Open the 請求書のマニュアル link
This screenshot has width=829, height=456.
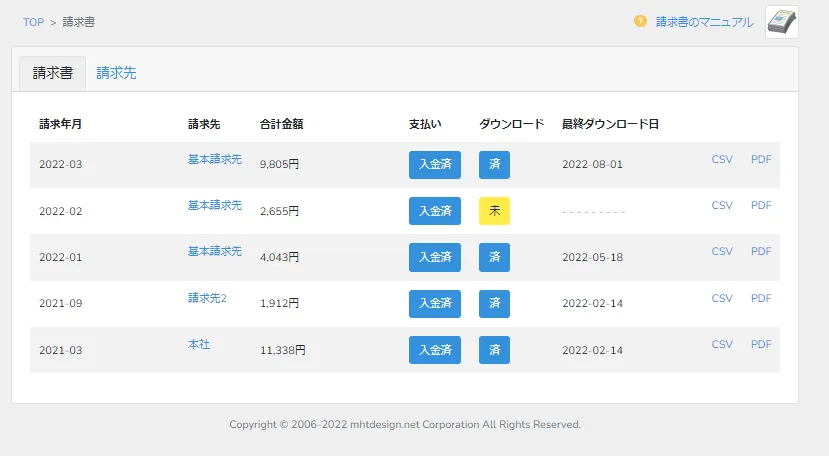pos(704,22)
